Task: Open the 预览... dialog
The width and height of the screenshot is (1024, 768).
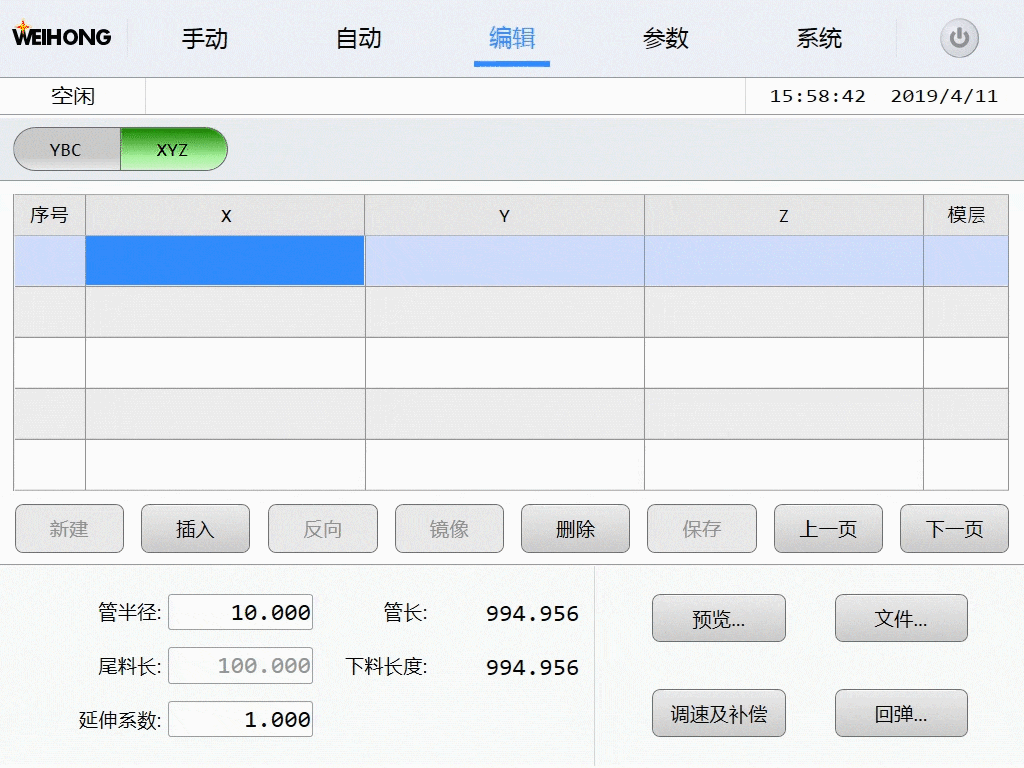Action: point(718,618)
